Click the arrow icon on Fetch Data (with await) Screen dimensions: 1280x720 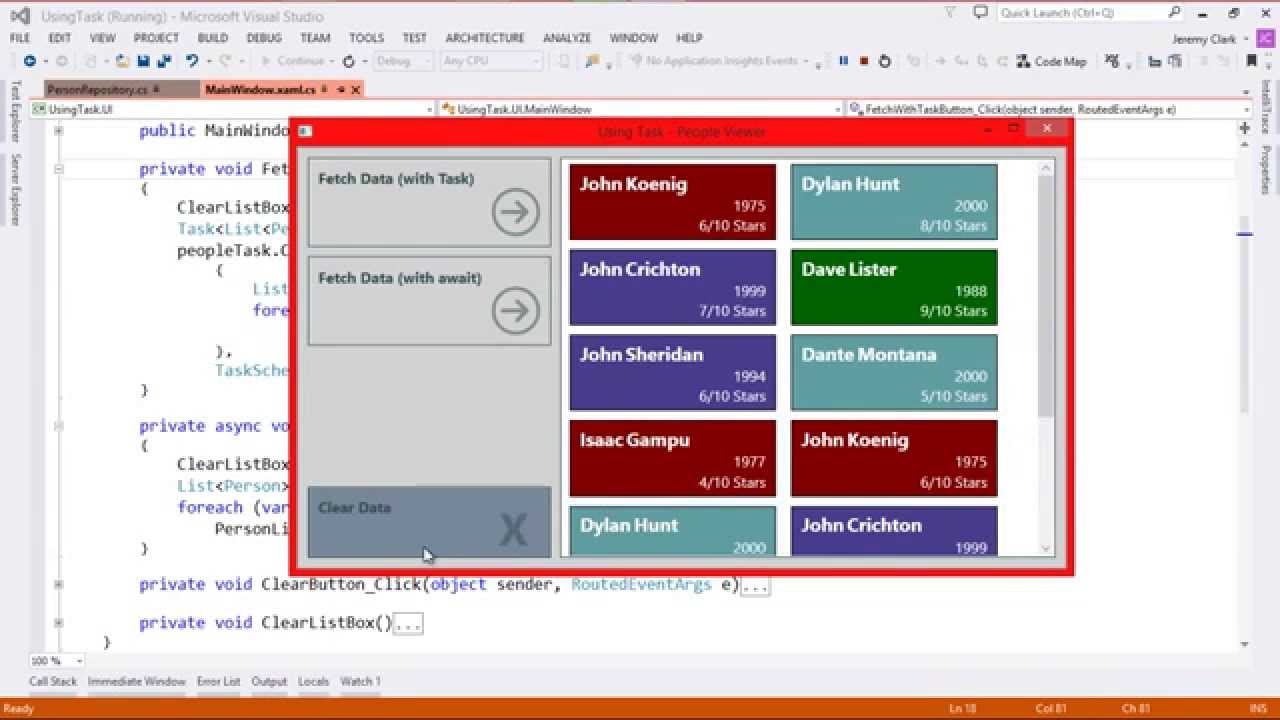coord(516,311)
